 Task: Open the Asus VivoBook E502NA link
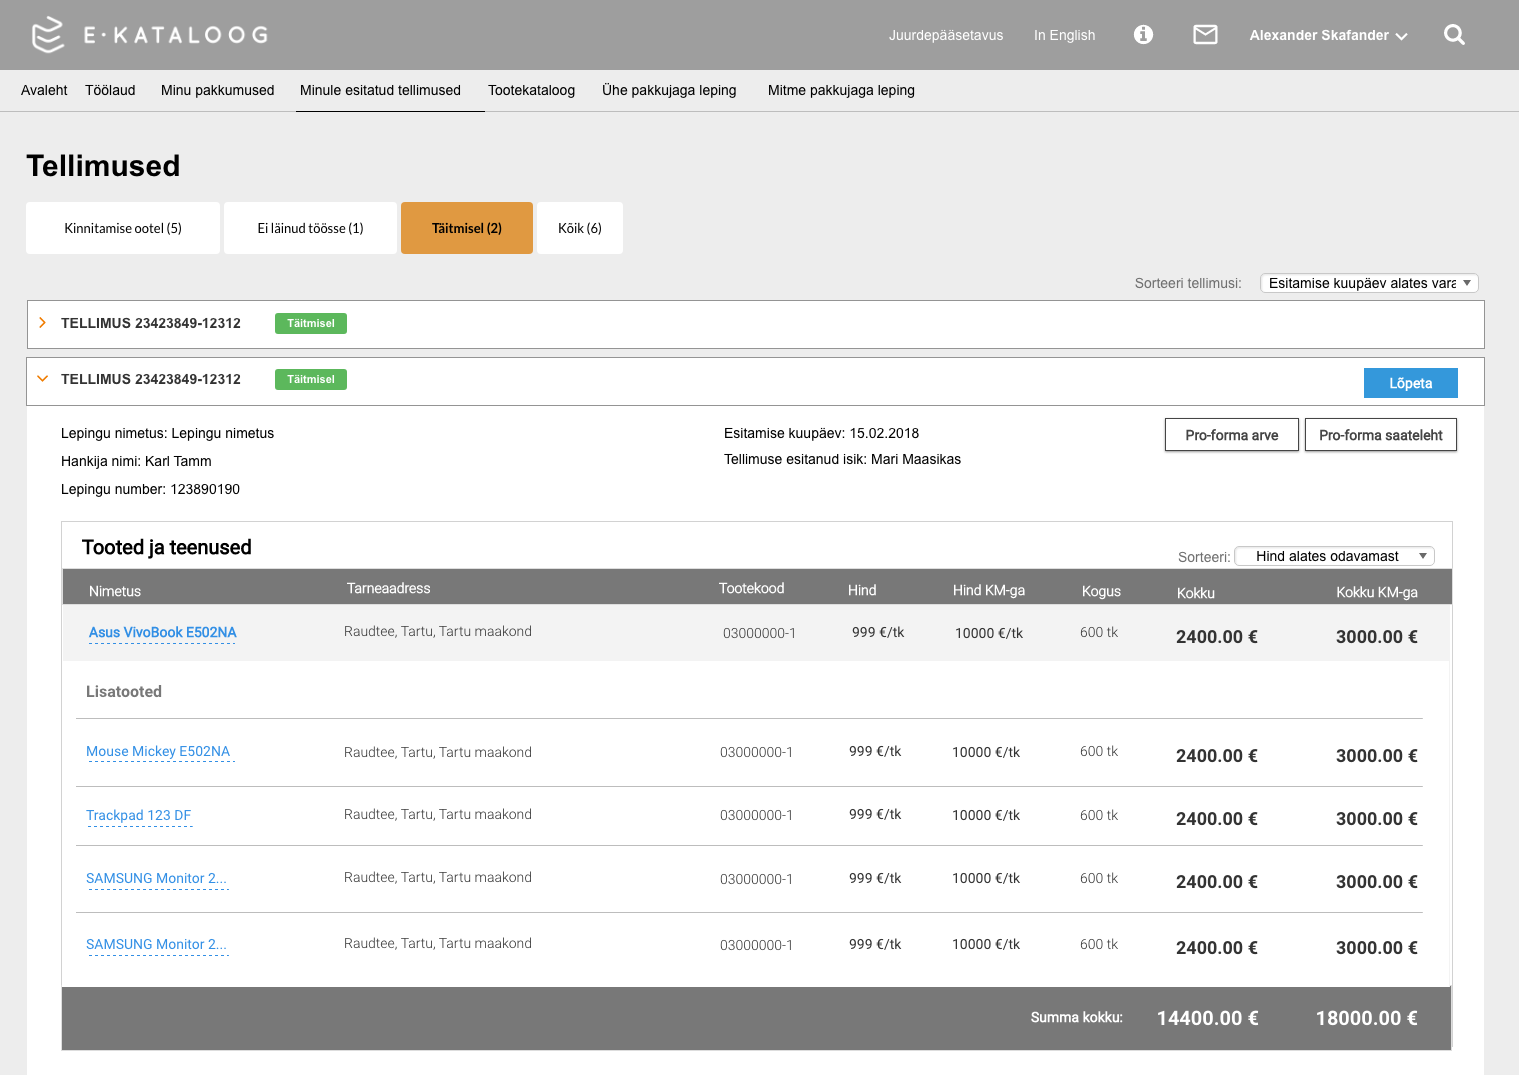[x=163, y=632]
